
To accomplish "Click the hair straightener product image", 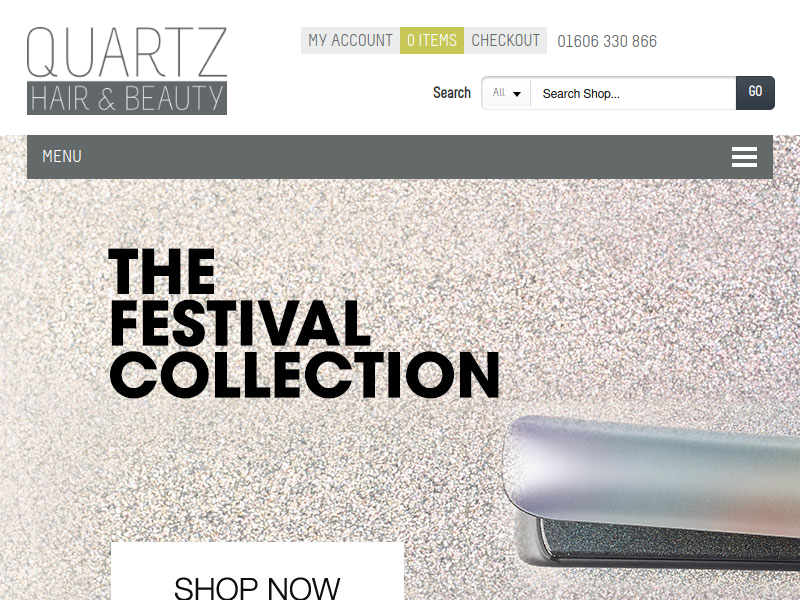I will 652,492.
